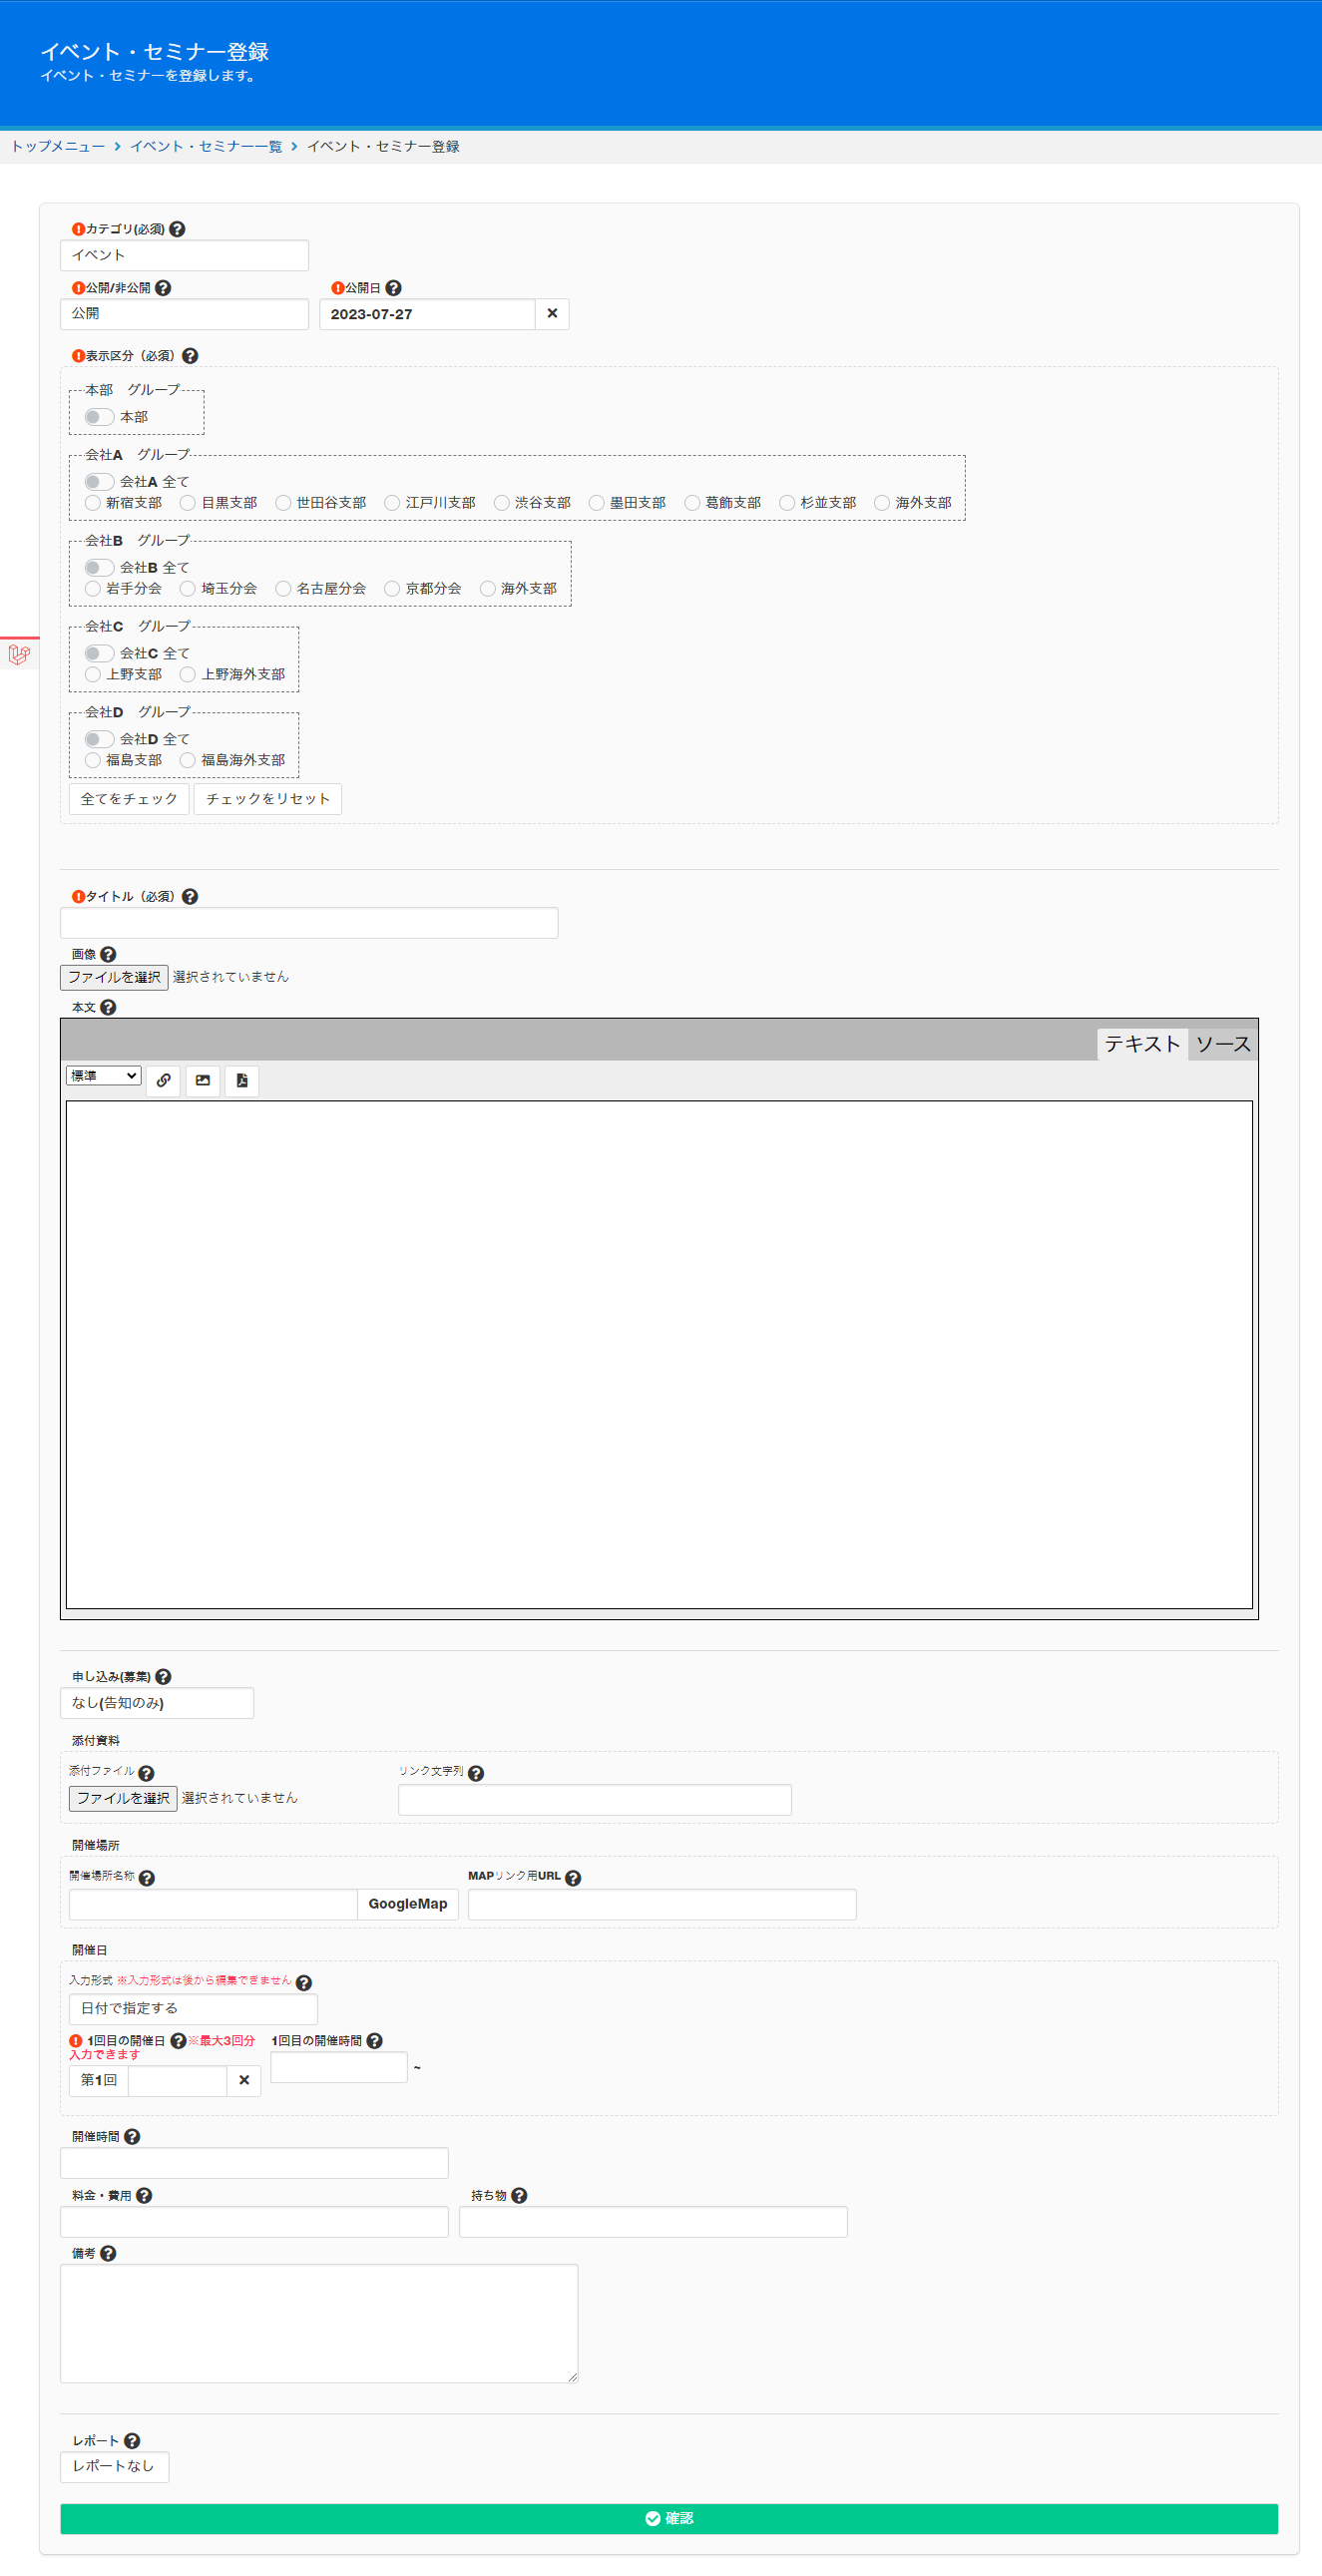Open the カテゴリ dropdown showing イベント
The image size is (1322, 2576).
tap(184, 256)
